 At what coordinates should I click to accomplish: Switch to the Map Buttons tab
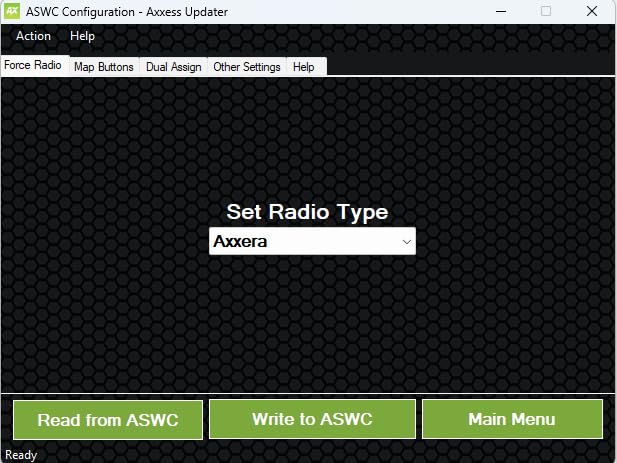tap(104, 67)
